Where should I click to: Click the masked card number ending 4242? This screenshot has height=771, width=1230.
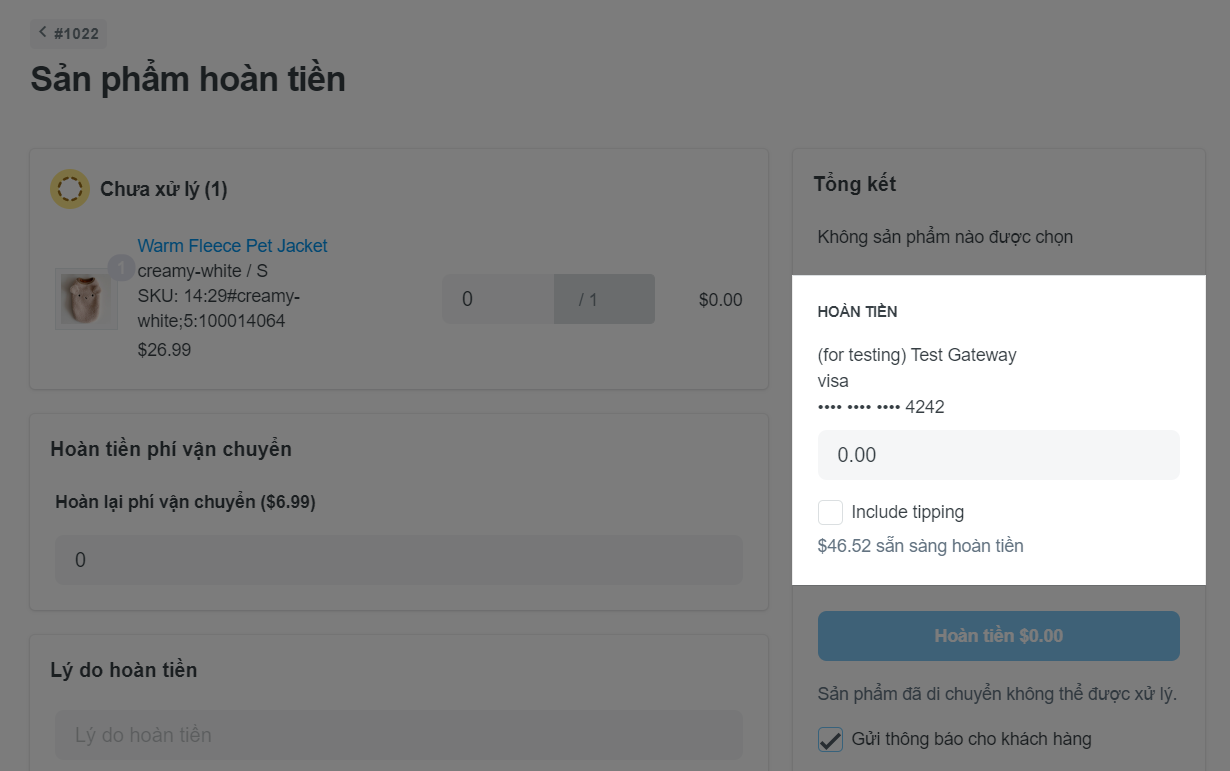coord(880,407)
